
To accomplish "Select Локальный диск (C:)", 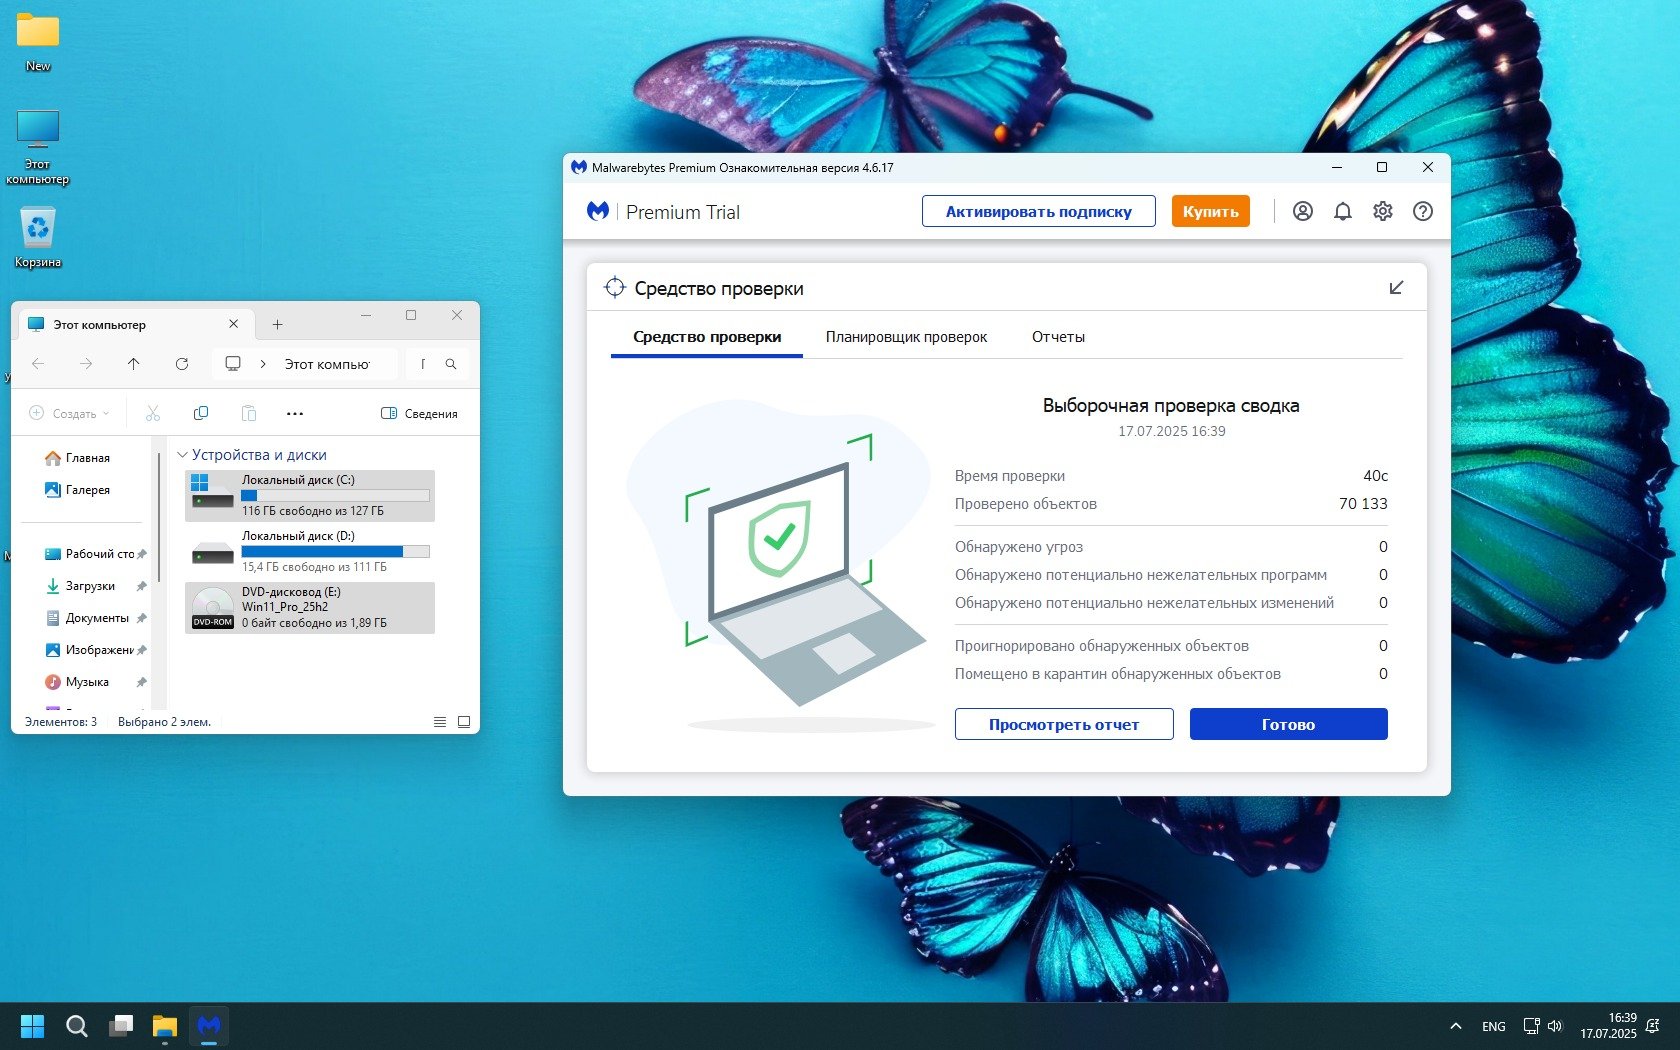I will point(310,496).
